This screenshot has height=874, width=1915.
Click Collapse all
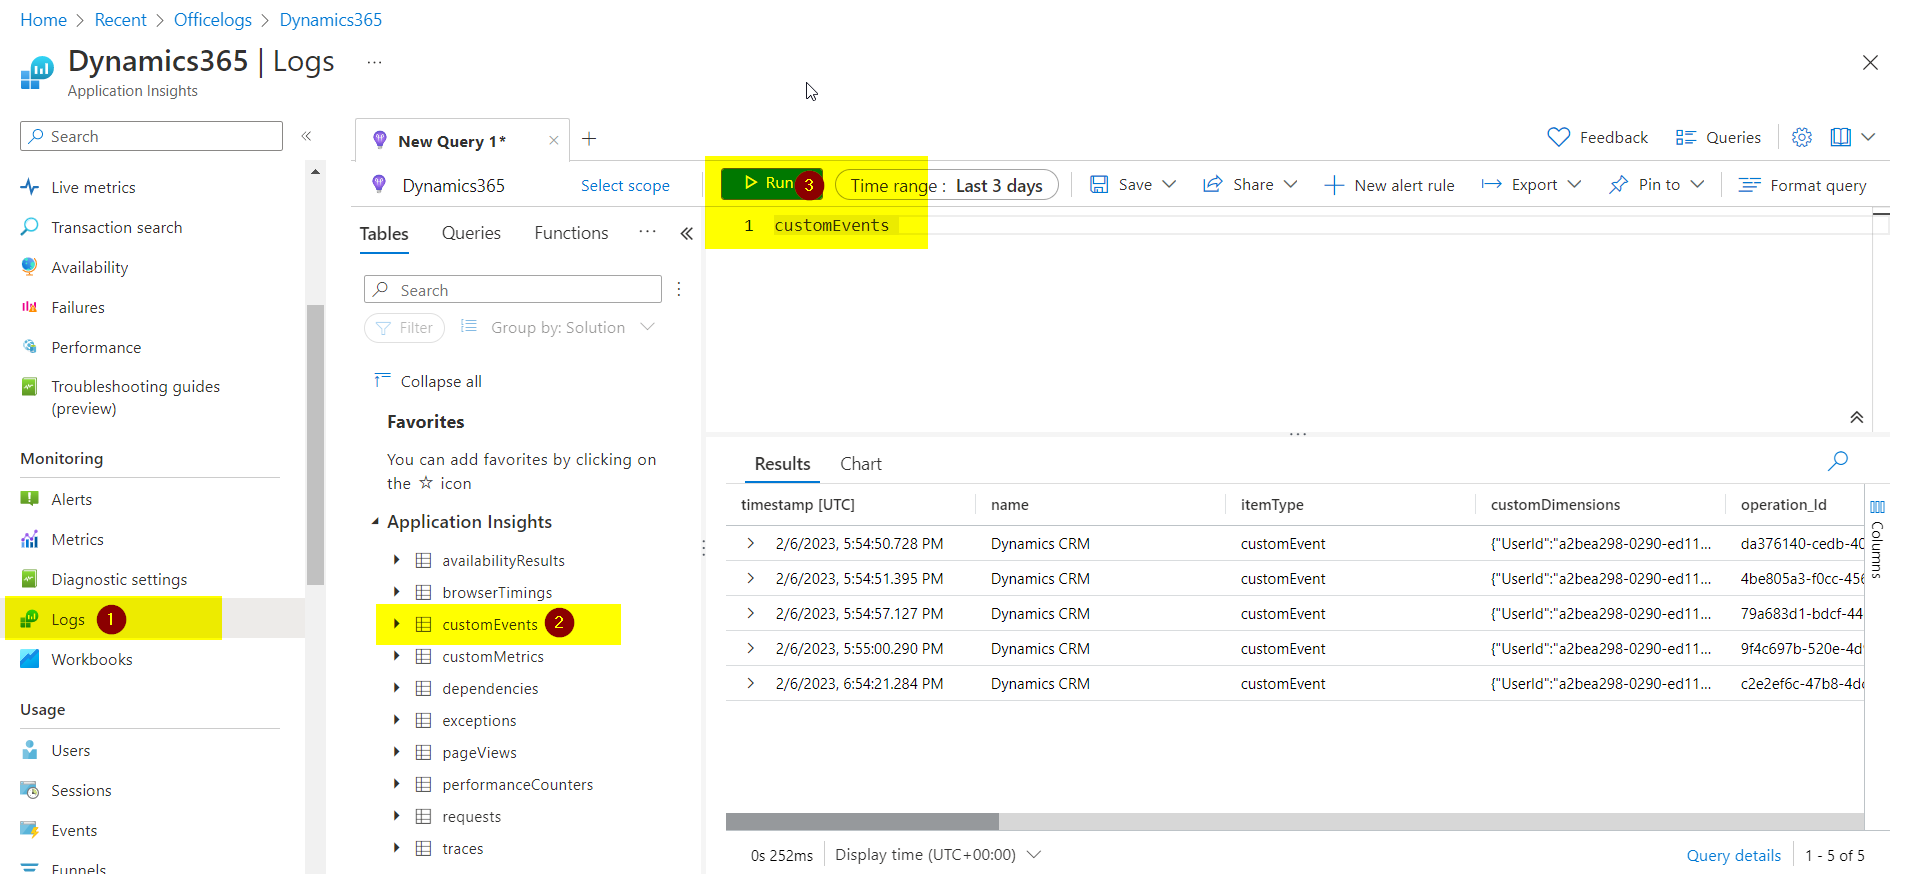tap(428, 381)
